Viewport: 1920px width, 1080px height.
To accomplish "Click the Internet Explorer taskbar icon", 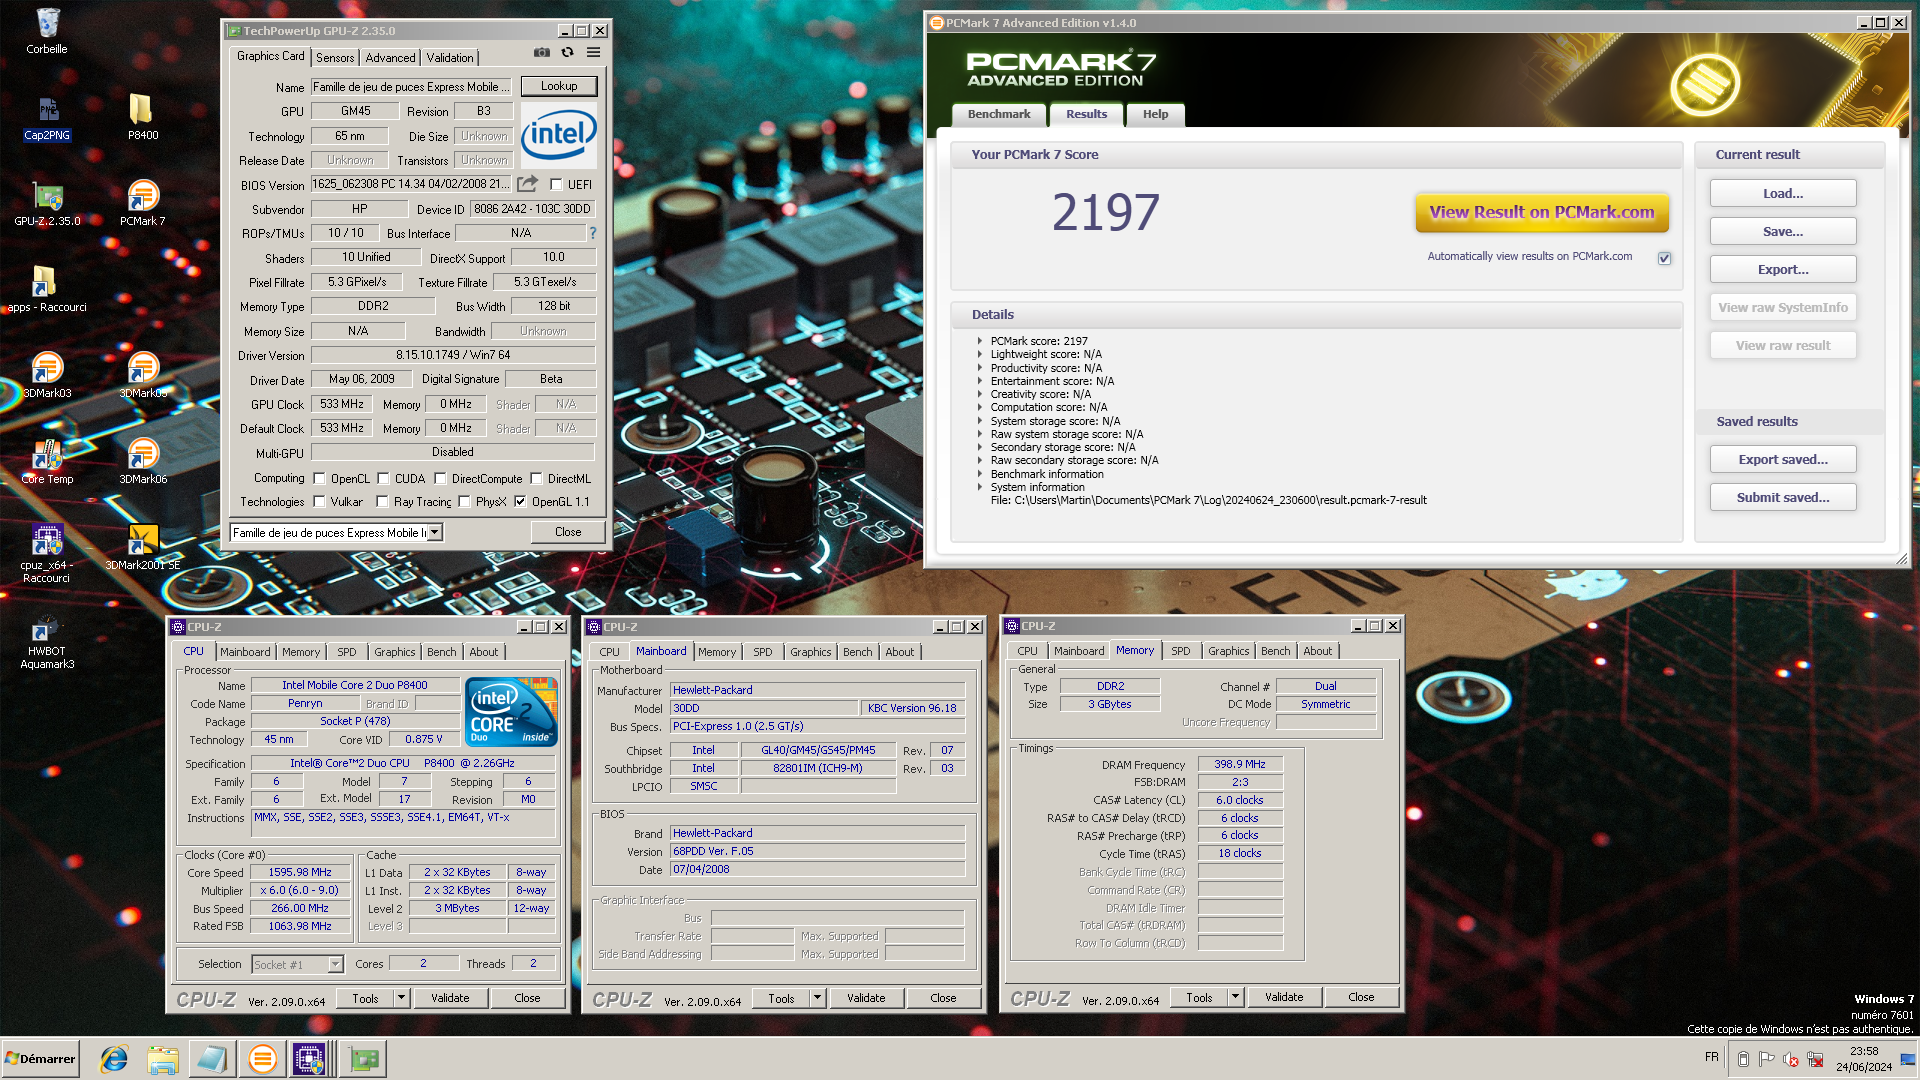I will 114,1058.
